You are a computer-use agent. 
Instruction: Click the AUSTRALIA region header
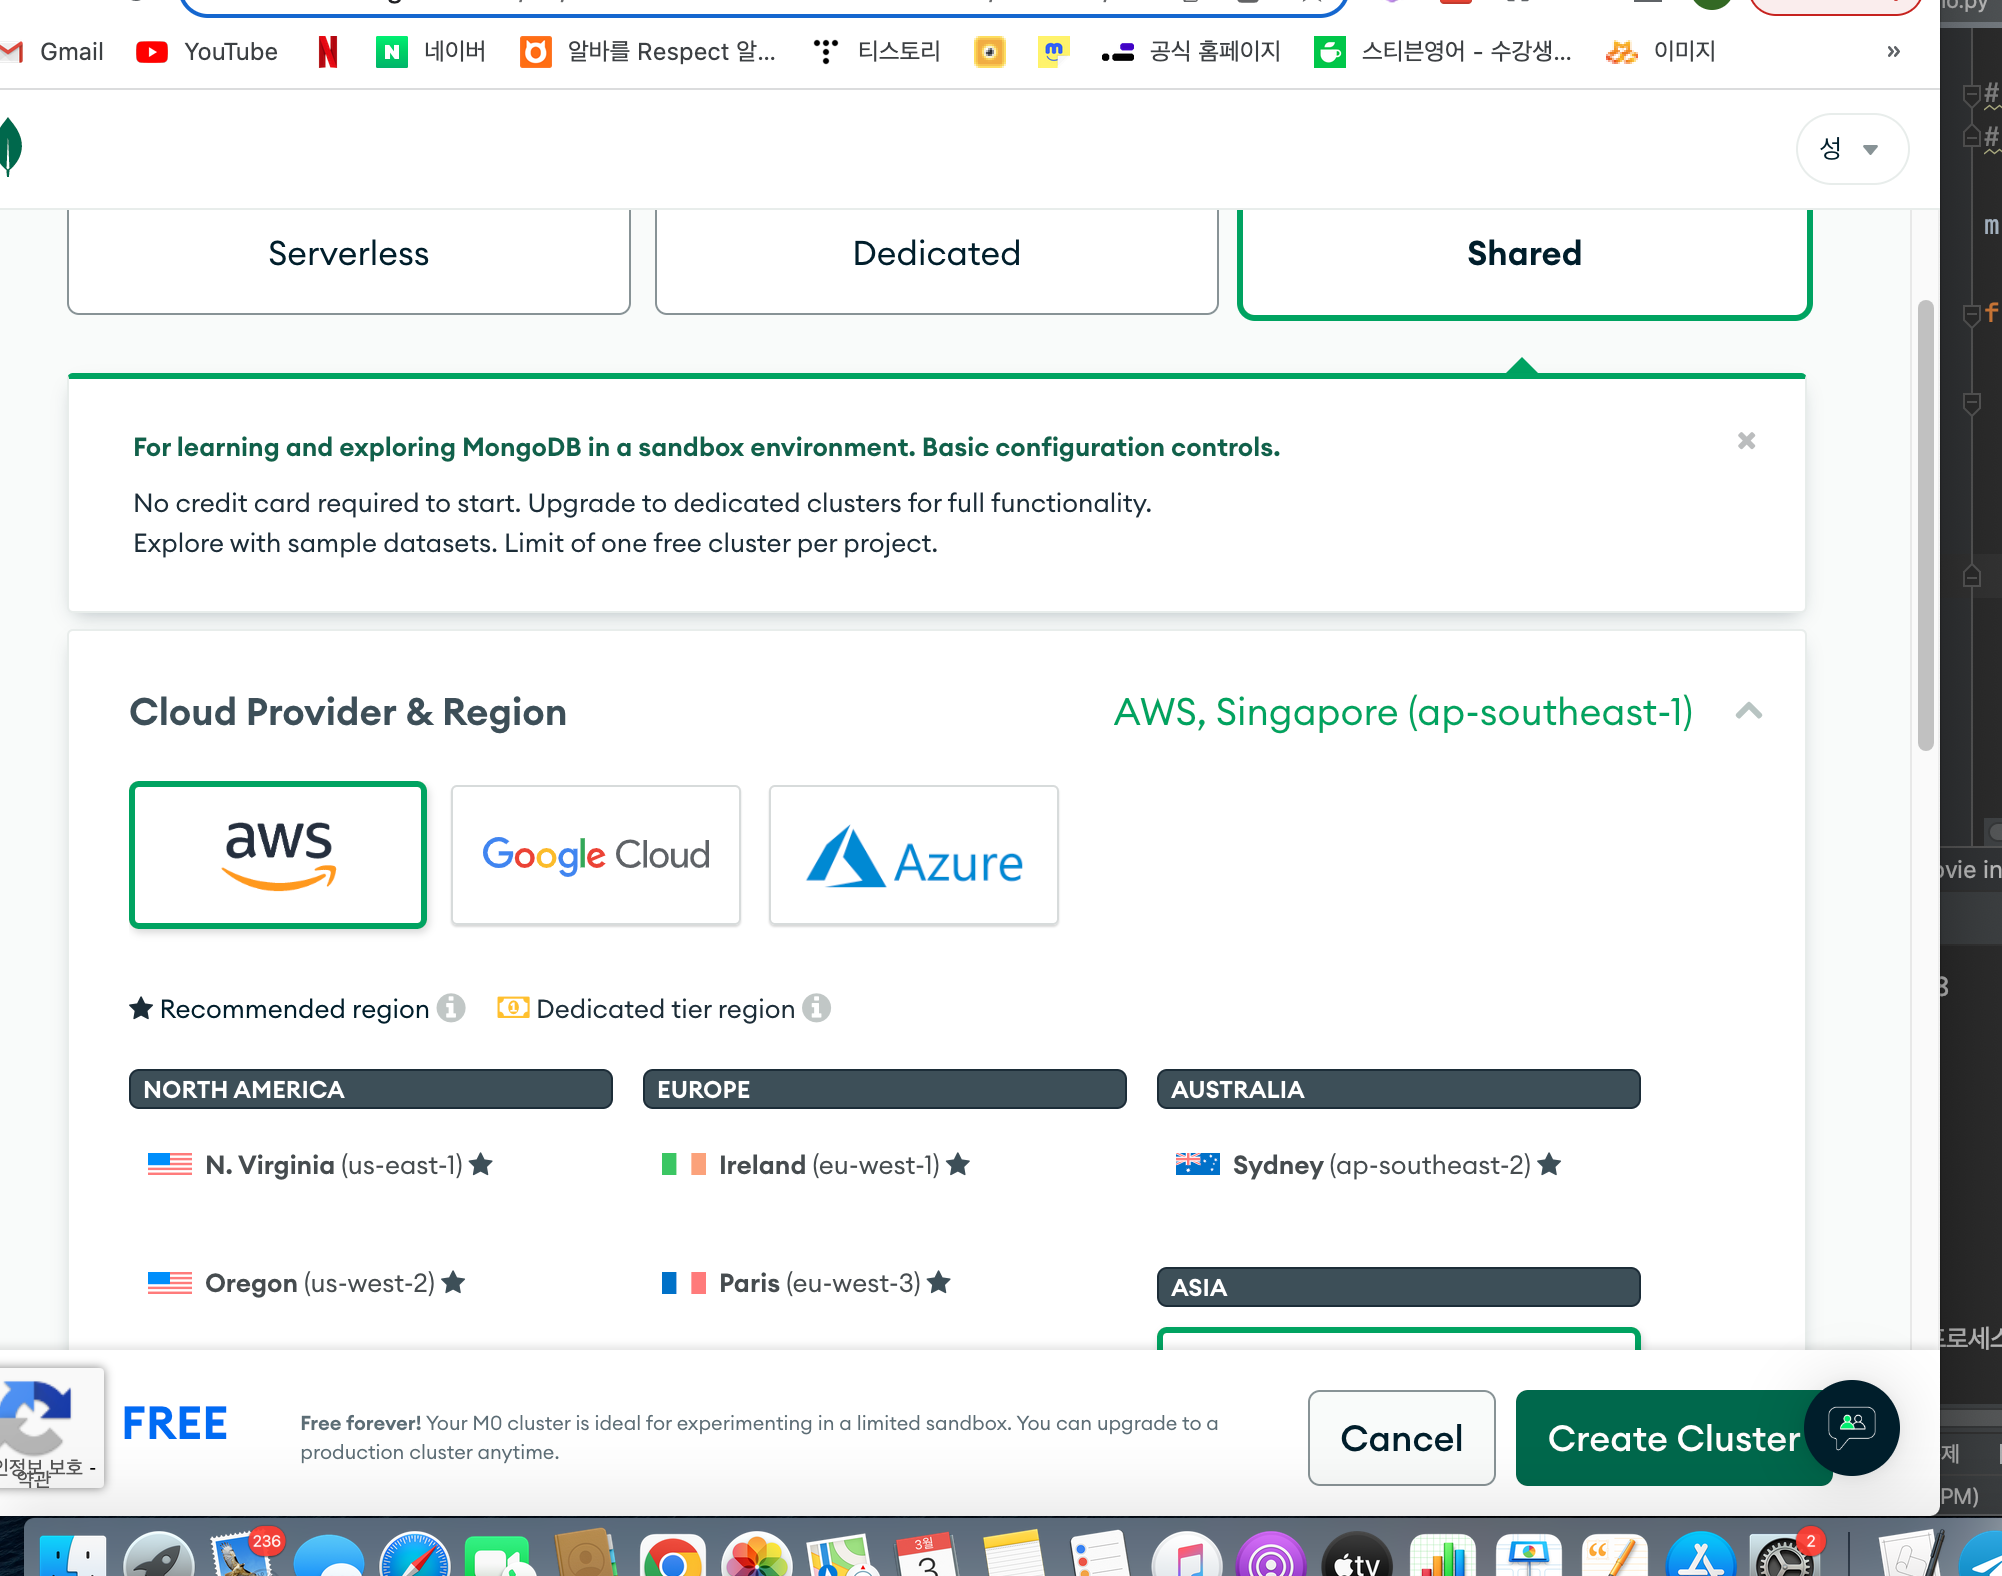[x=1399, y=1089]
